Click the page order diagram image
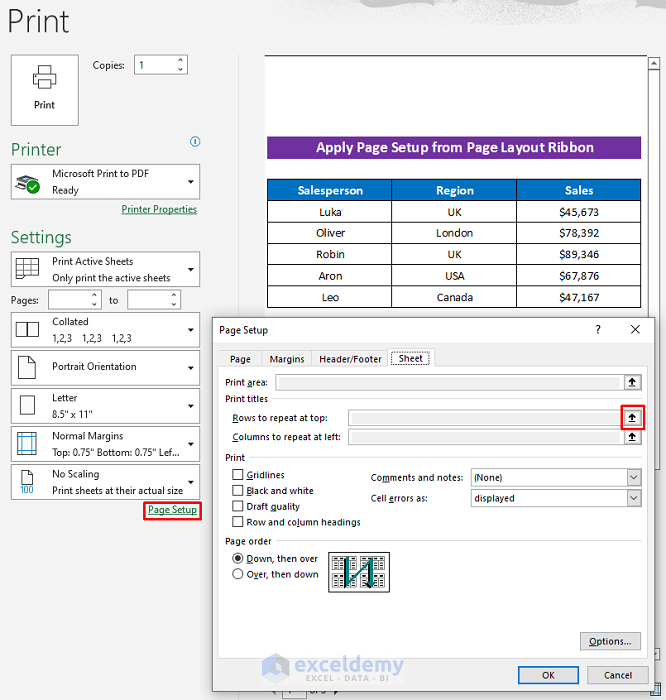 pyautogui.click(x=359, y=572)
